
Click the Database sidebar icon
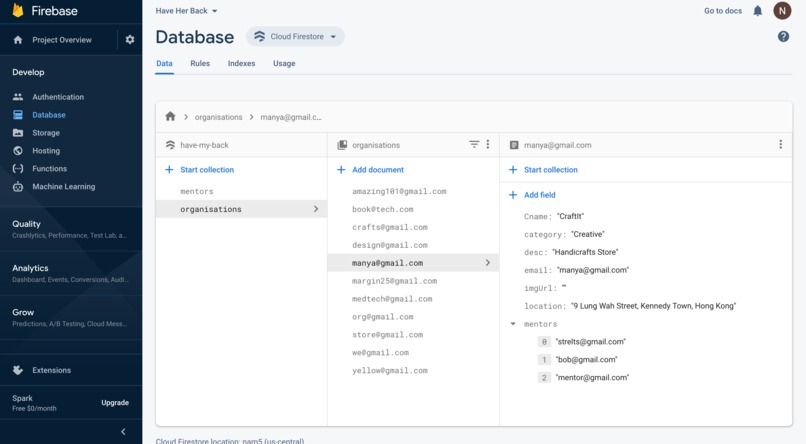pyautogui.click(x=18, y=115)
